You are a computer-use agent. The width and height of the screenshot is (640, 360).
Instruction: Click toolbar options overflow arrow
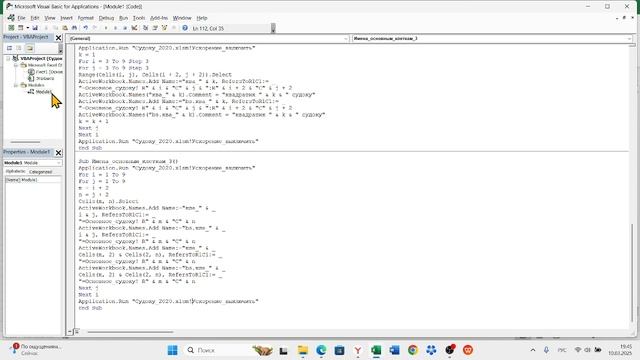click(x=273, y=28)
